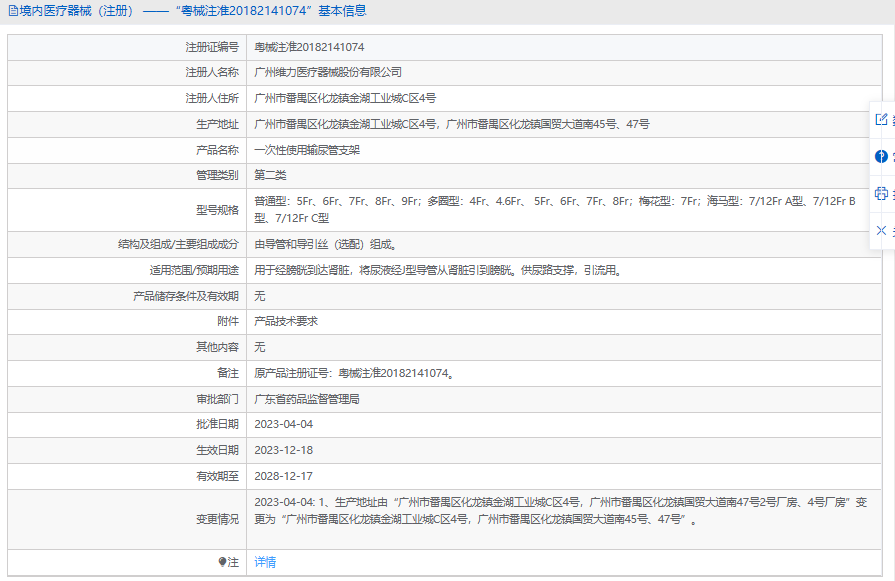Click the production address value with 国贸大道南45号、47号
The height and width of the screenshot is (581, 895).
click(x=451, y=124)
